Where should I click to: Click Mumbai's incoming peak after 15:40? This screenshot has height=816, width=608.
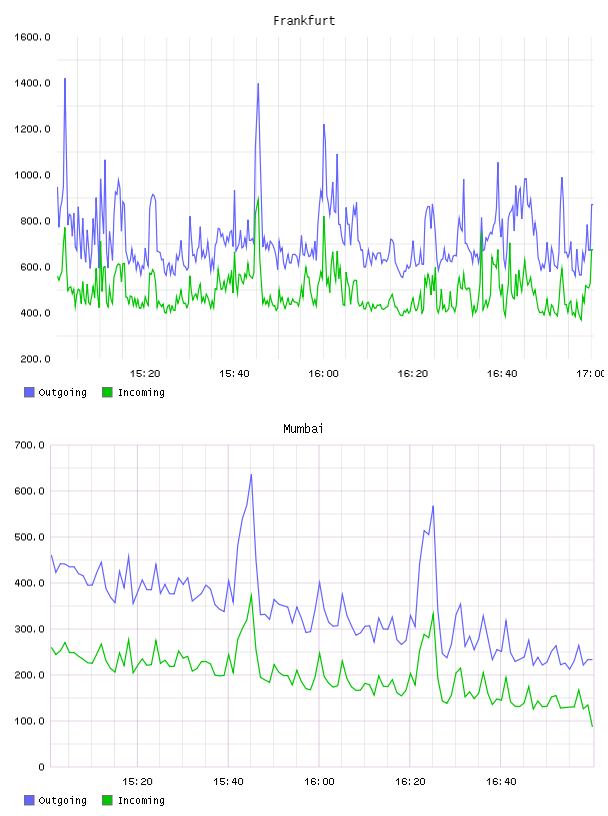point(251,594)
